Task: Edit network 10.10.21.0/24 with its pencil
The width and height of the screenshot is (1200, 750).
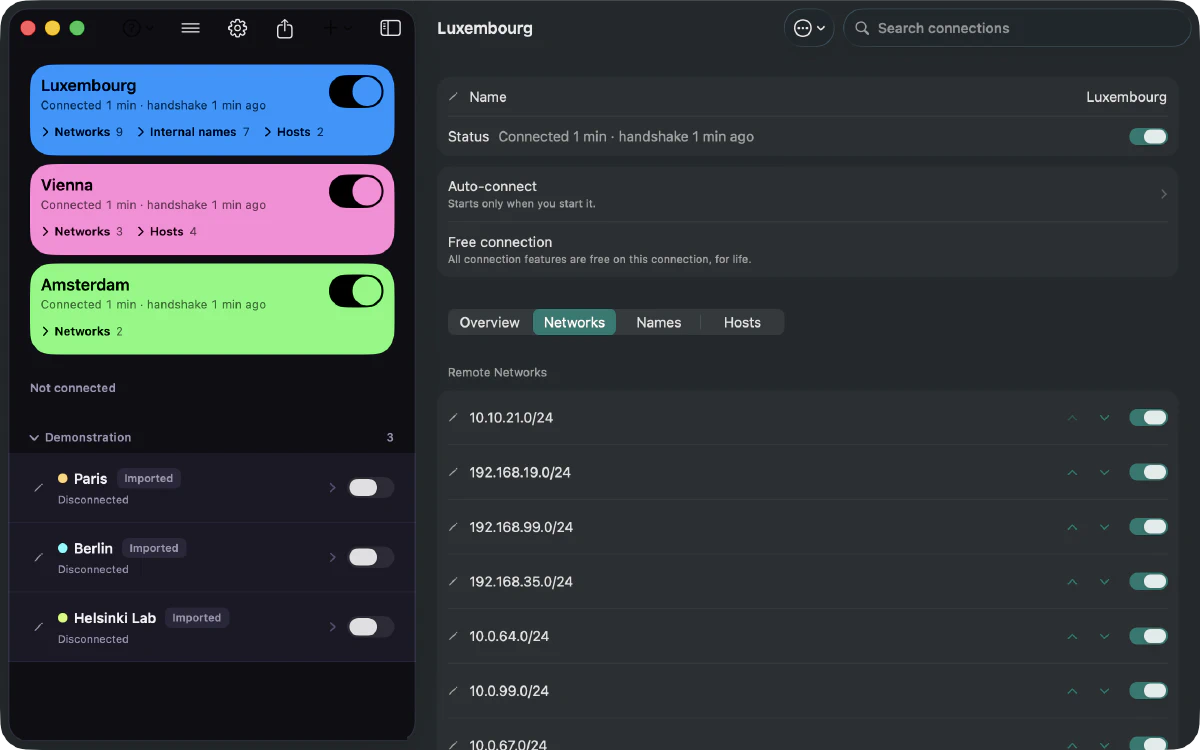Action: click(453, 418)
